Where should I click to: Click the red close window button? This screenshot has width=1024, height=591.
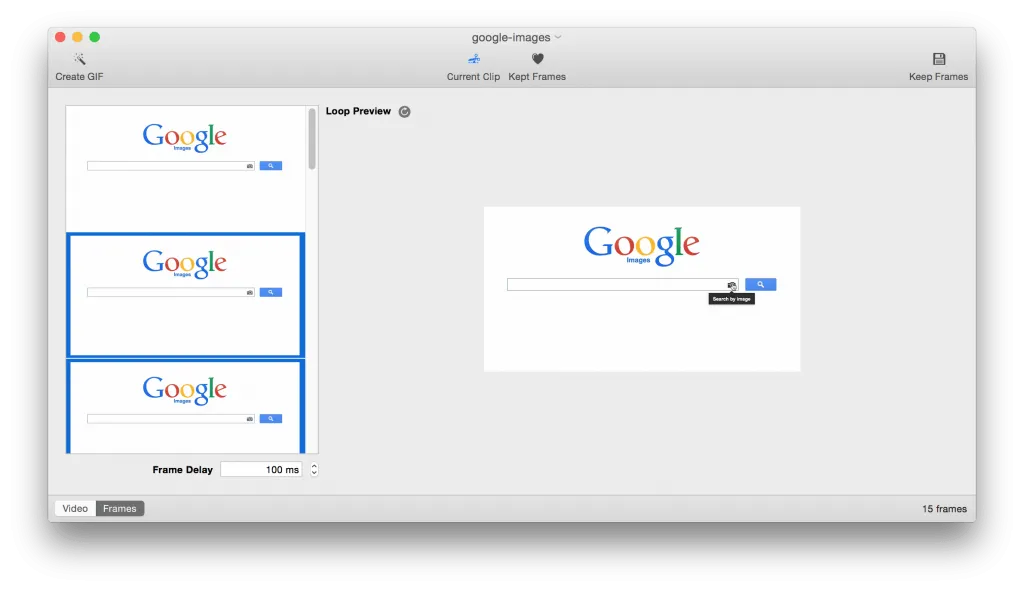point(60,37)
